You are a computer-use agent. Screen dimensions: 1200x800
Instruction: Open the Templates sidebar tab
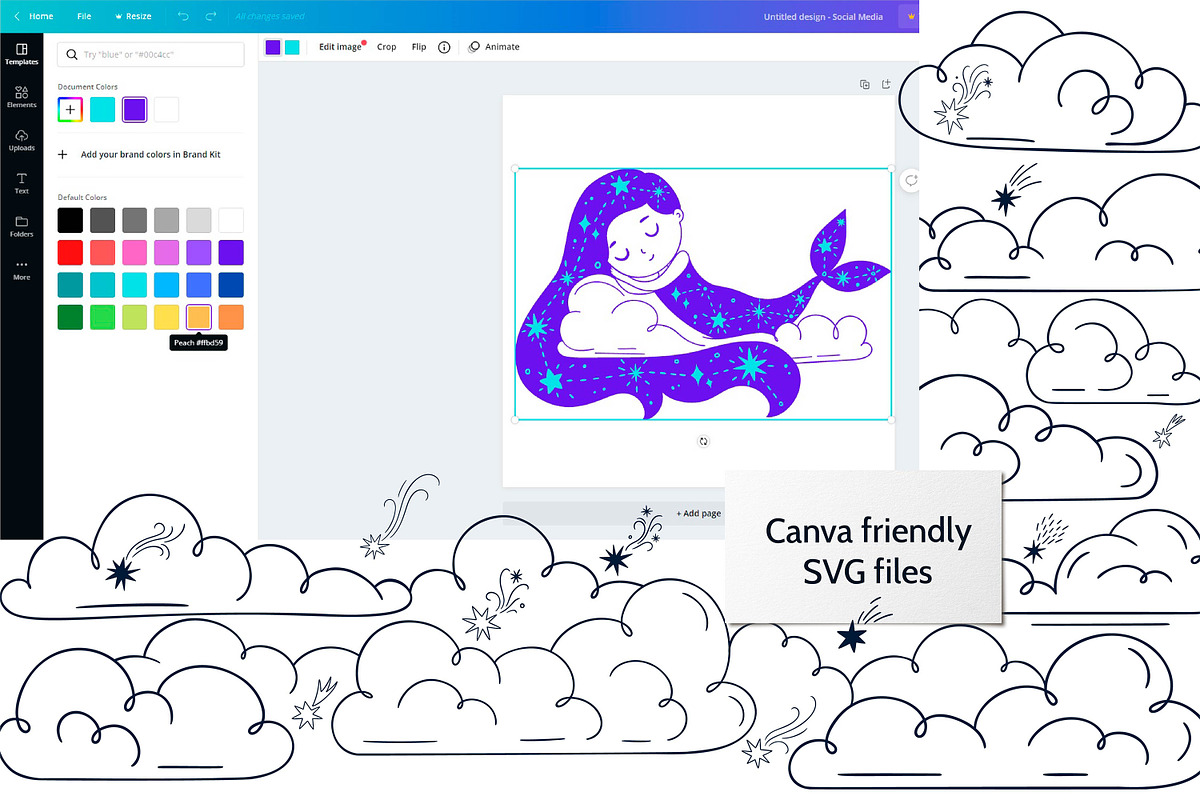pyautogui.click(x=21, y=54)
